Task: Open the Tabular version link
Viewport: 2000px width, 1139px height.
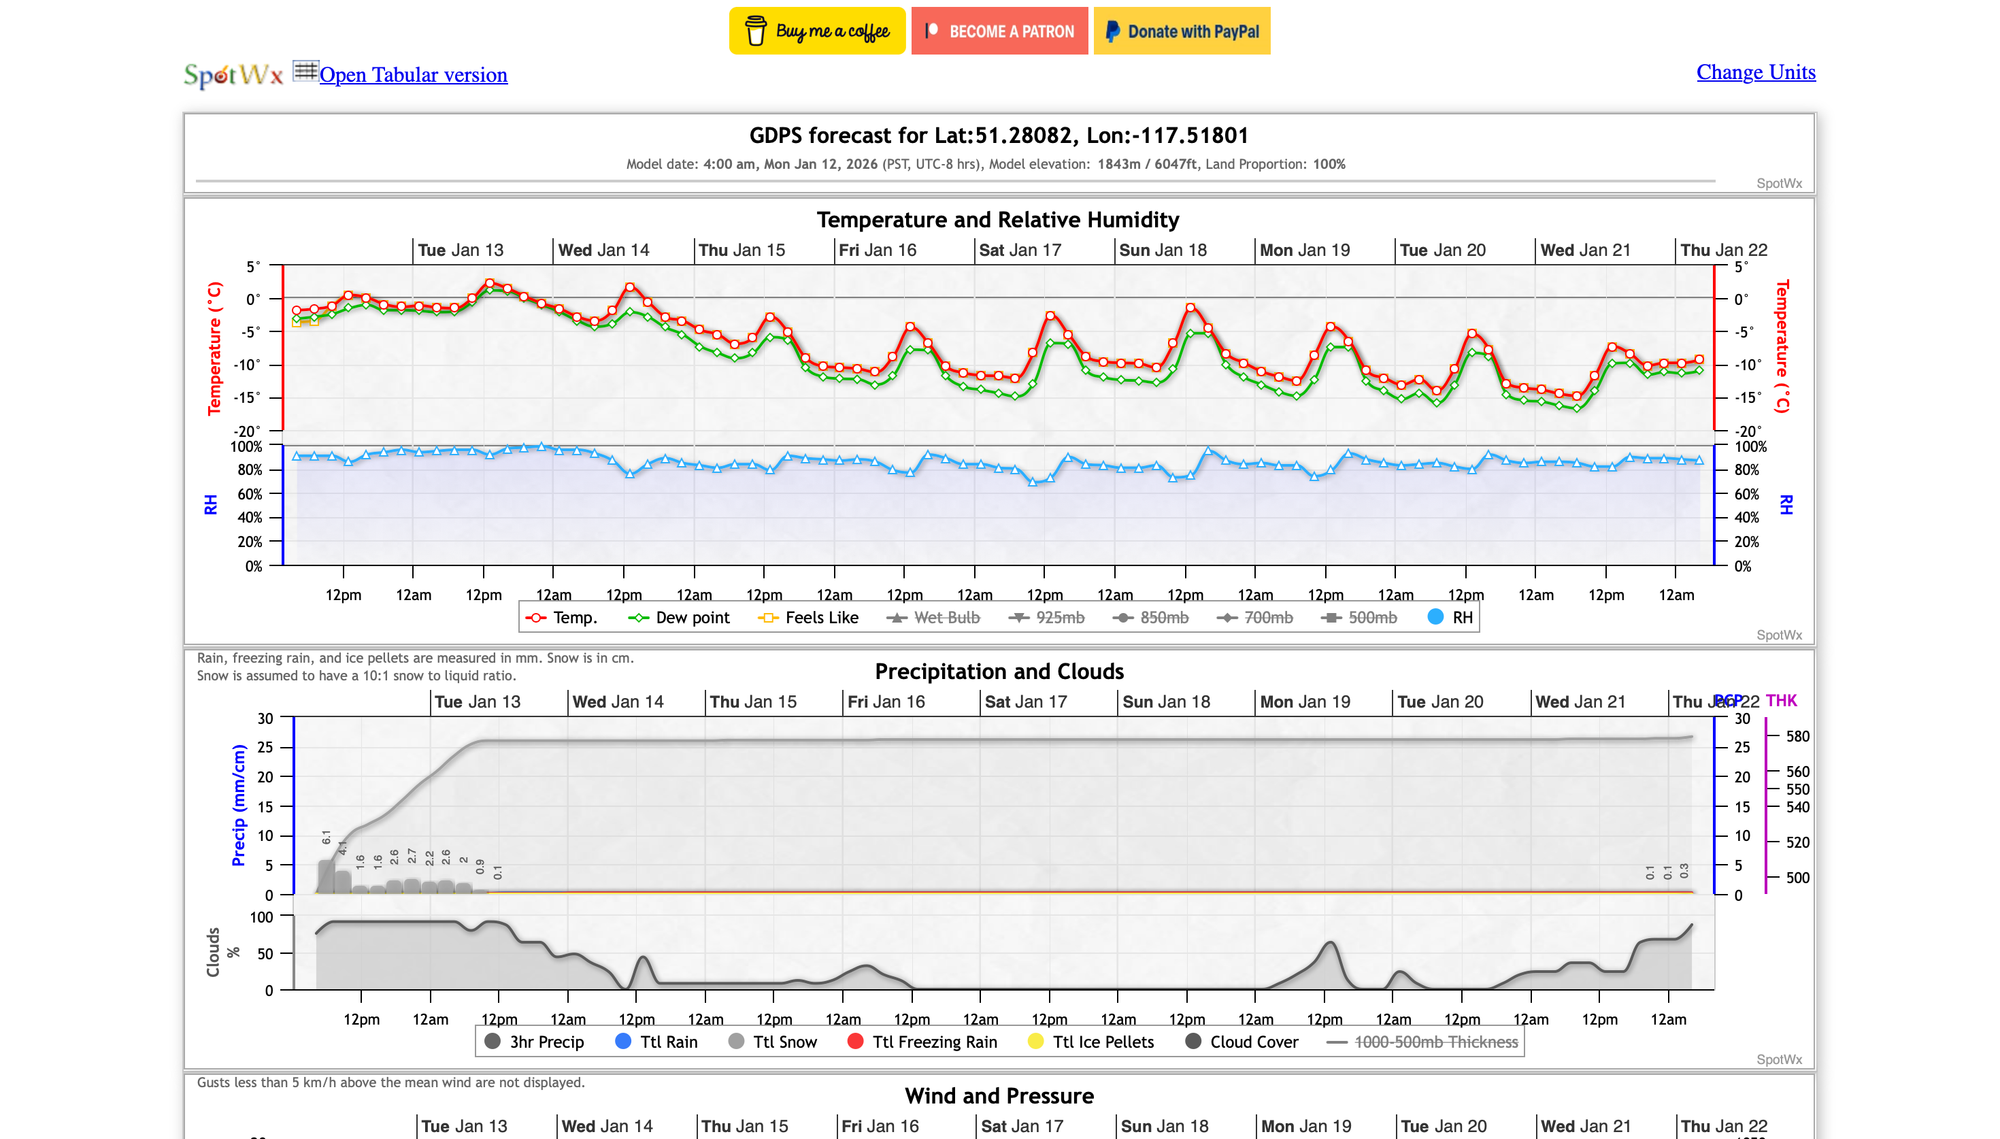Action: tap(413, 75)
